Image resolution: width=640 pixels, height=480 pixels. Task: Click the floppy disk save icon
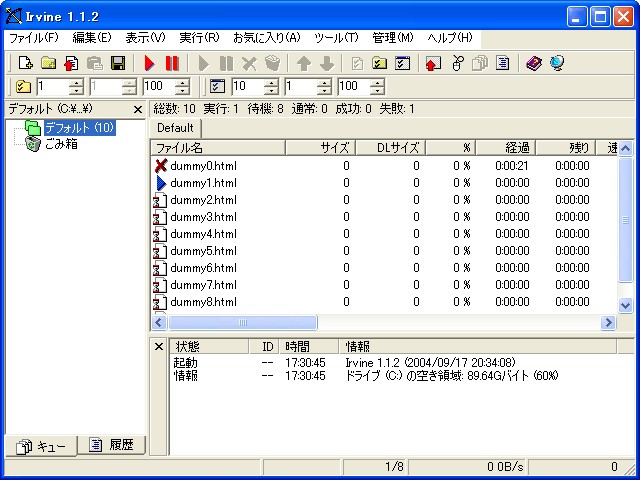point(118,63)
